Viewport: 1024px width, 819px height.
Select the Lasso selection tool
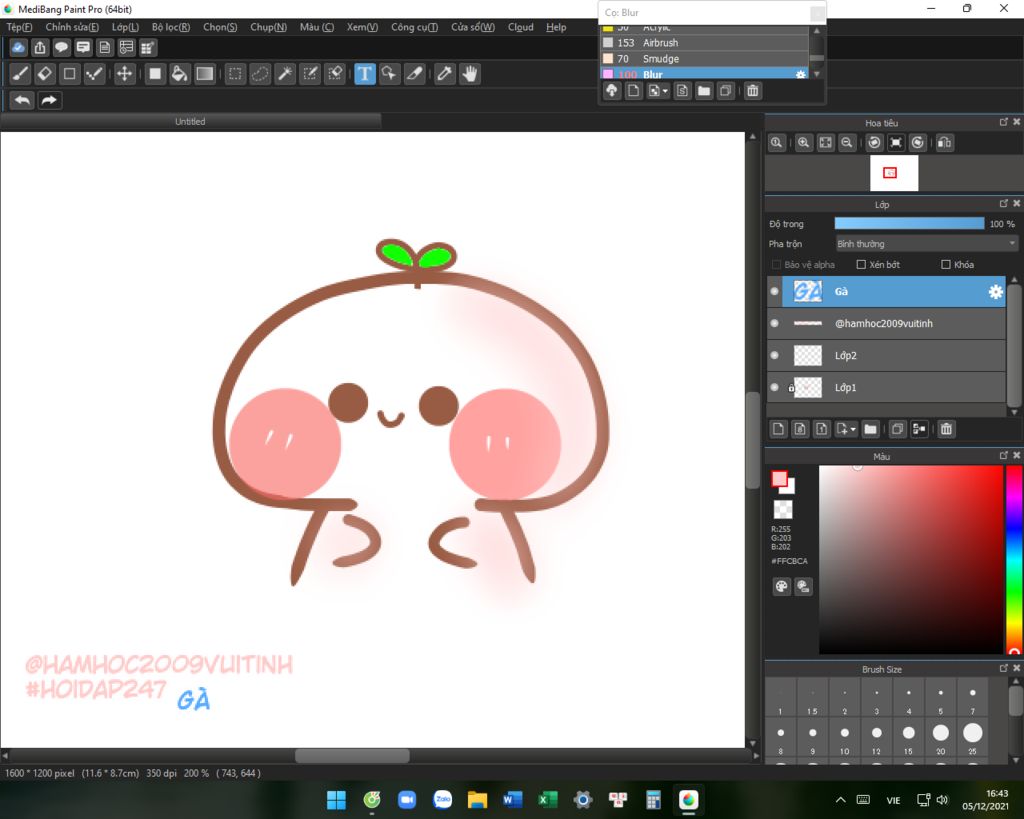pyautogui.click(x=260, y=74)
